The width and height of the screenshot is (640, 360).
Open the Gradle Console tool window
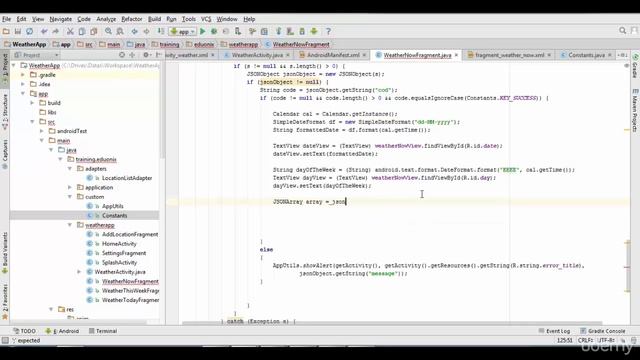pos(602,331)
